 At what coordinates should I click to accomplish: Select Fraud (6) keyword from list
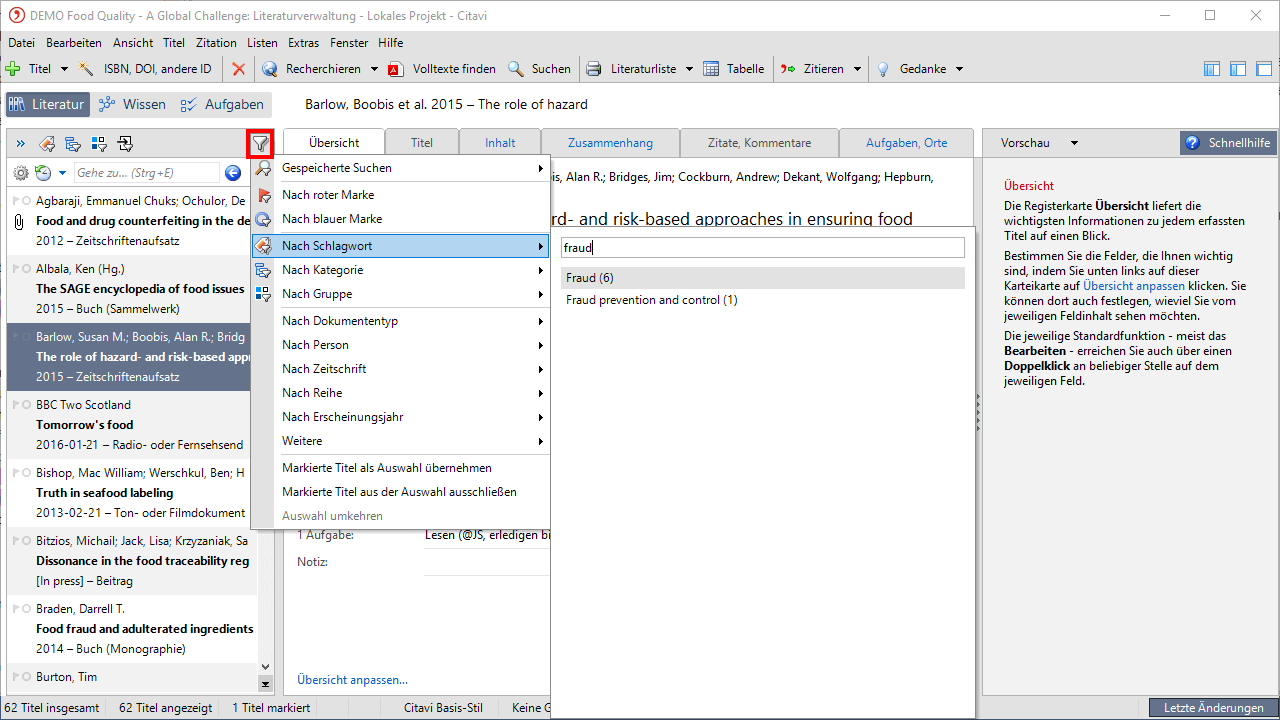pos(590,278)
